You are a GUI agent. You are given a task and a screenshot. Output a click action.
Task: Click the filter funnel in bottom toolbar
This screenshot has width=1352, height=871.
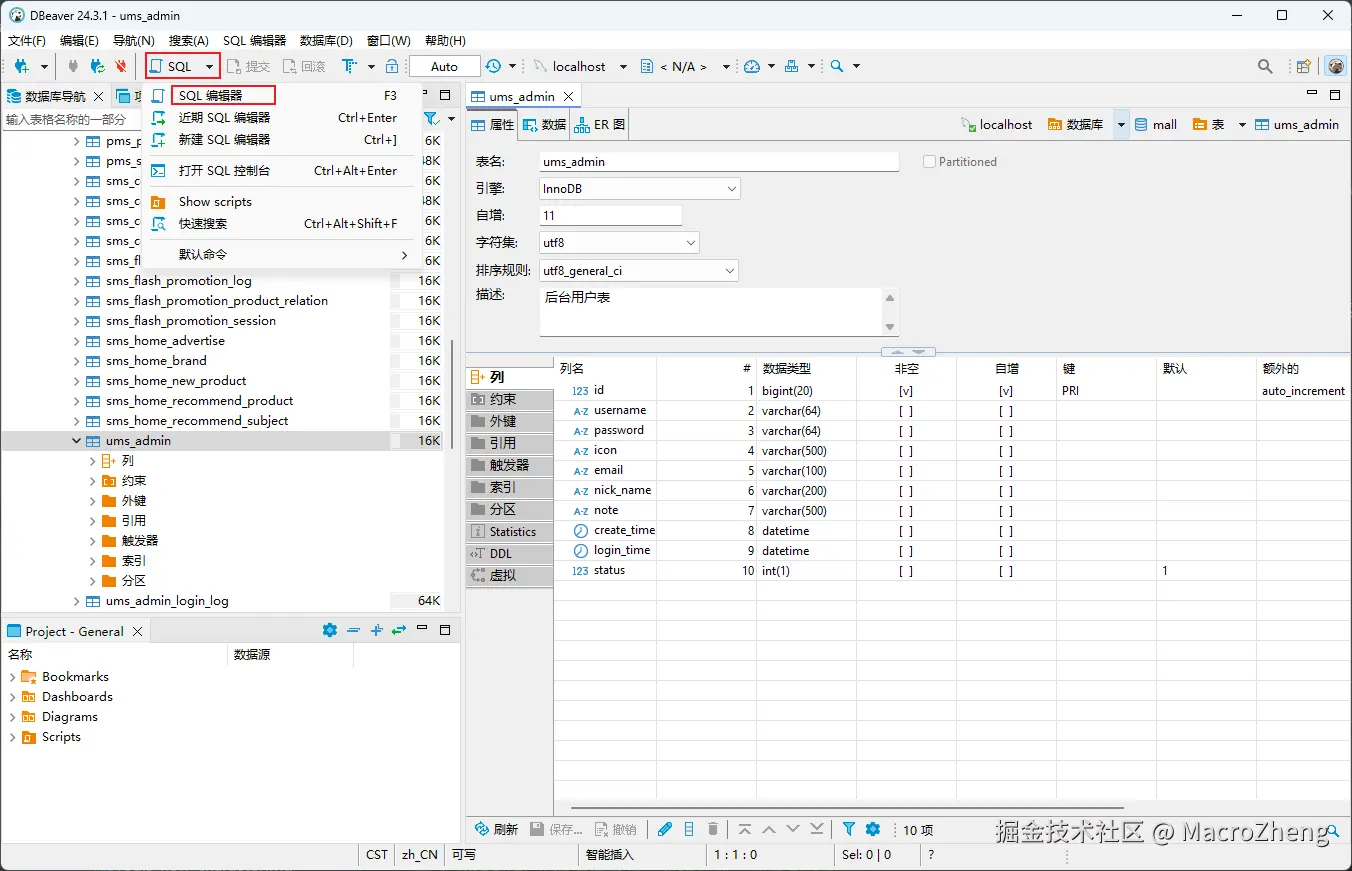(x=849, y=829)
